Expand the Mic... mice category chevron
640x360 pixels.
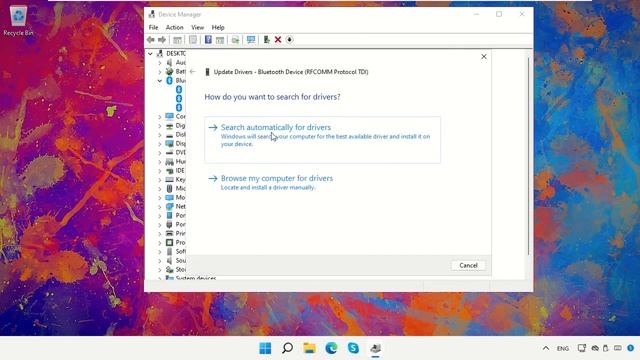click(160, 189)
